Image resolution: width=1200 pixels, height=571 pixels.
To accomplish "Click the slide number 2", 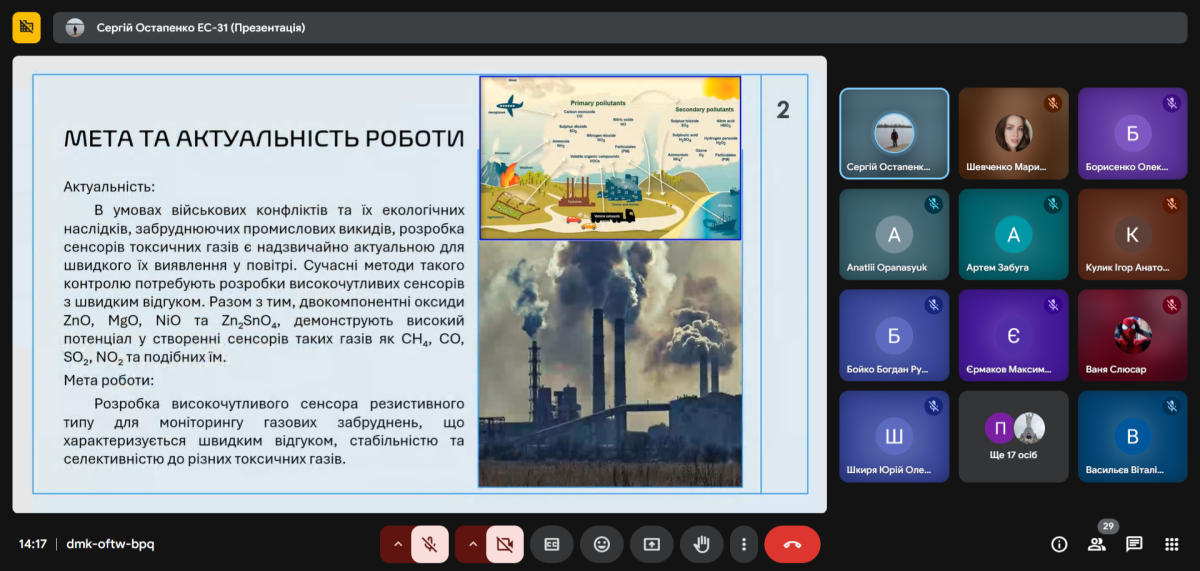I will pos(783,110).
